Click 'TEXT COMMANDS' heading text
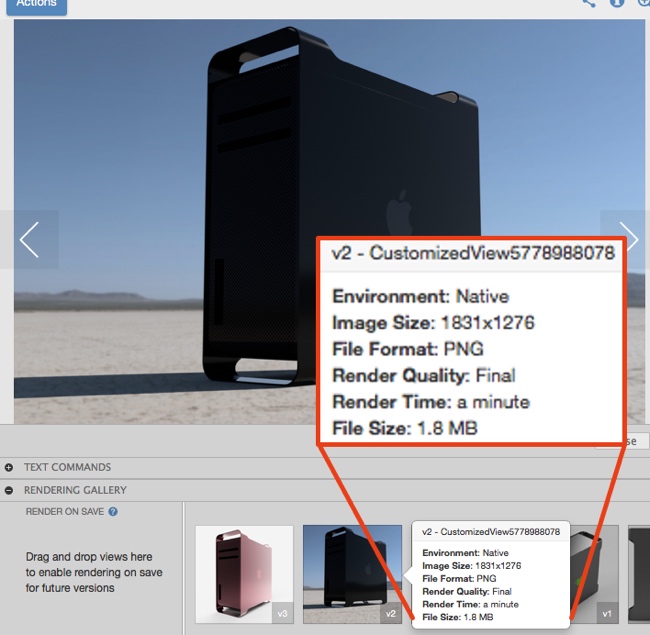 [68, 468]
